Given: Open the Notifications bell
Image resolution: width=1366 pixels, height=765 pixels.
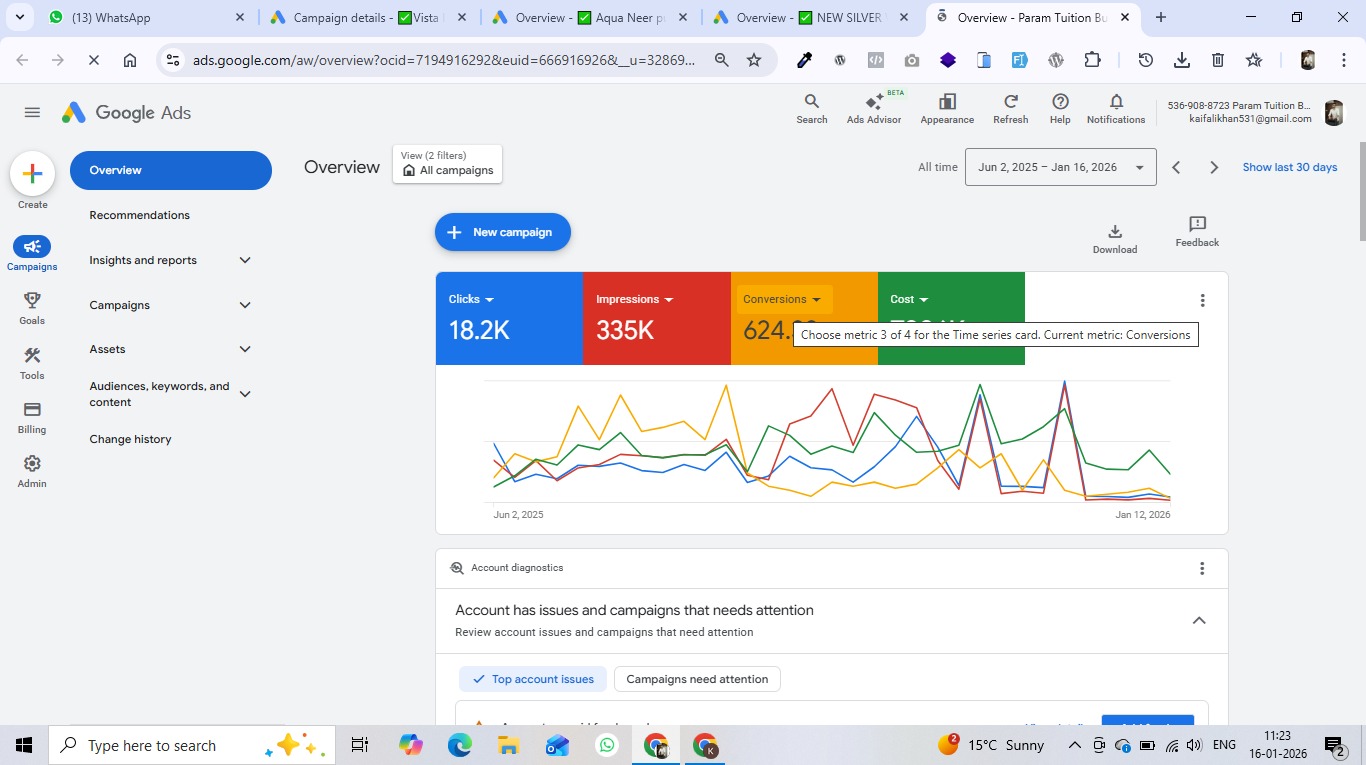Looking at the screenshot, I should pyautogui.click(x=1115, y=108).
